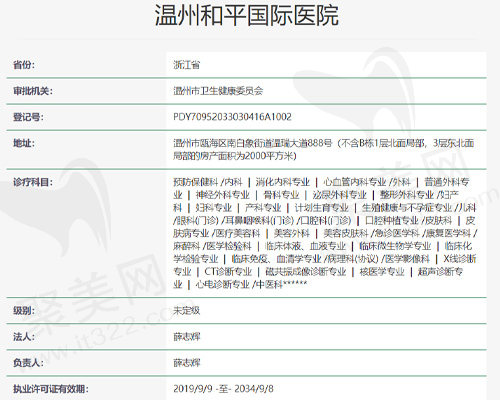Screen dimensions: 500x400
Task: Click 口腔种植专业 in the department list
Action: 392,220
